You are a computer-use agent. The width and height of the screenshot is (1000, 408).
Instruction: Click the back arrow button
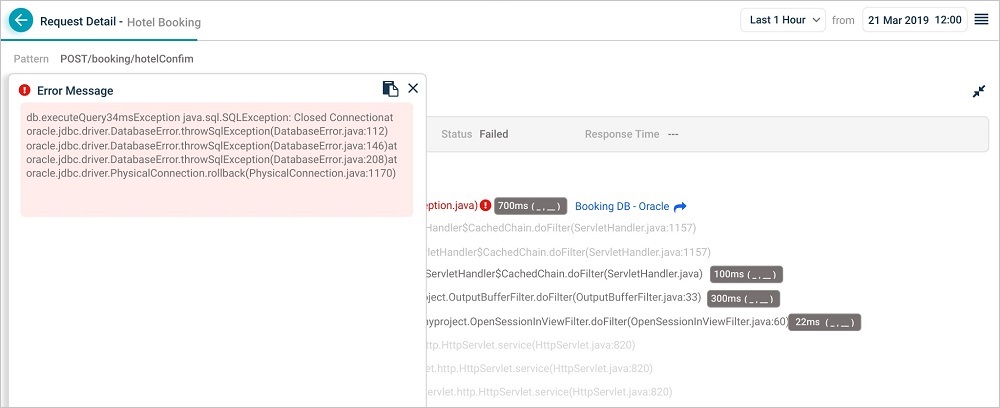(20, 20)
